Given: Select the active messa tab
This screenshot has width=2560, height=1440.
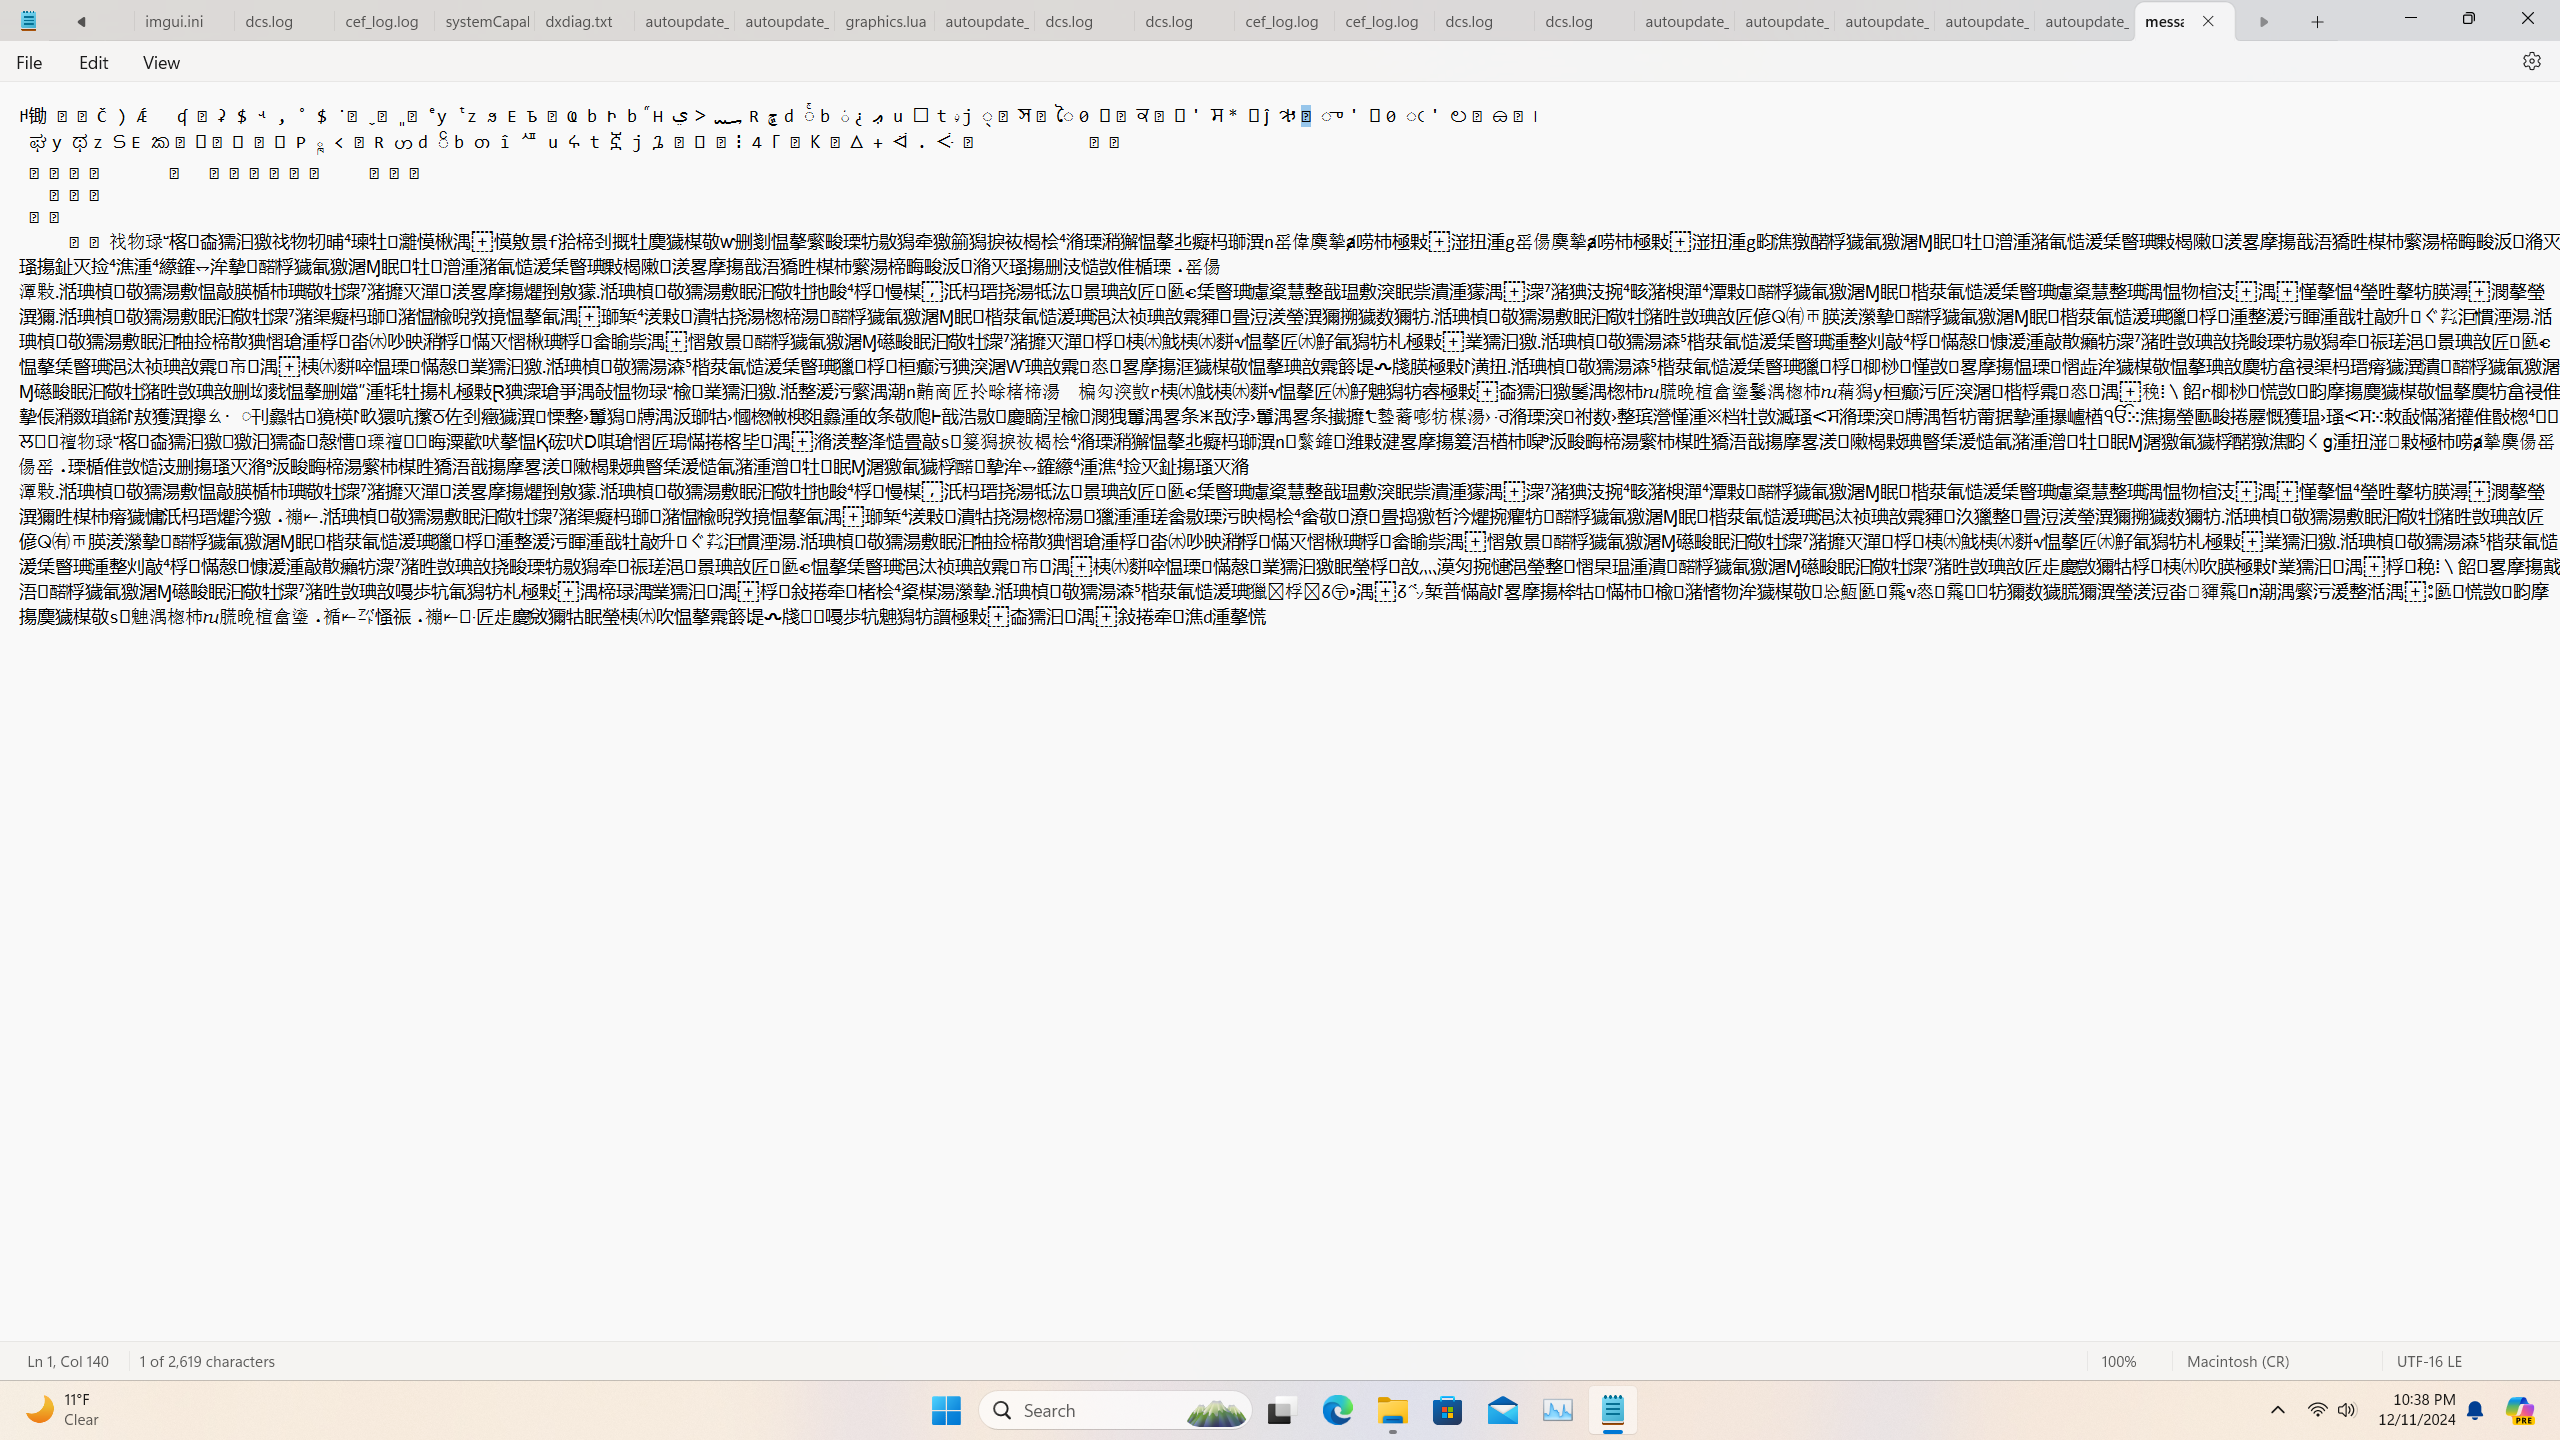Looking at the screenshot, I should click(2166, 21).
